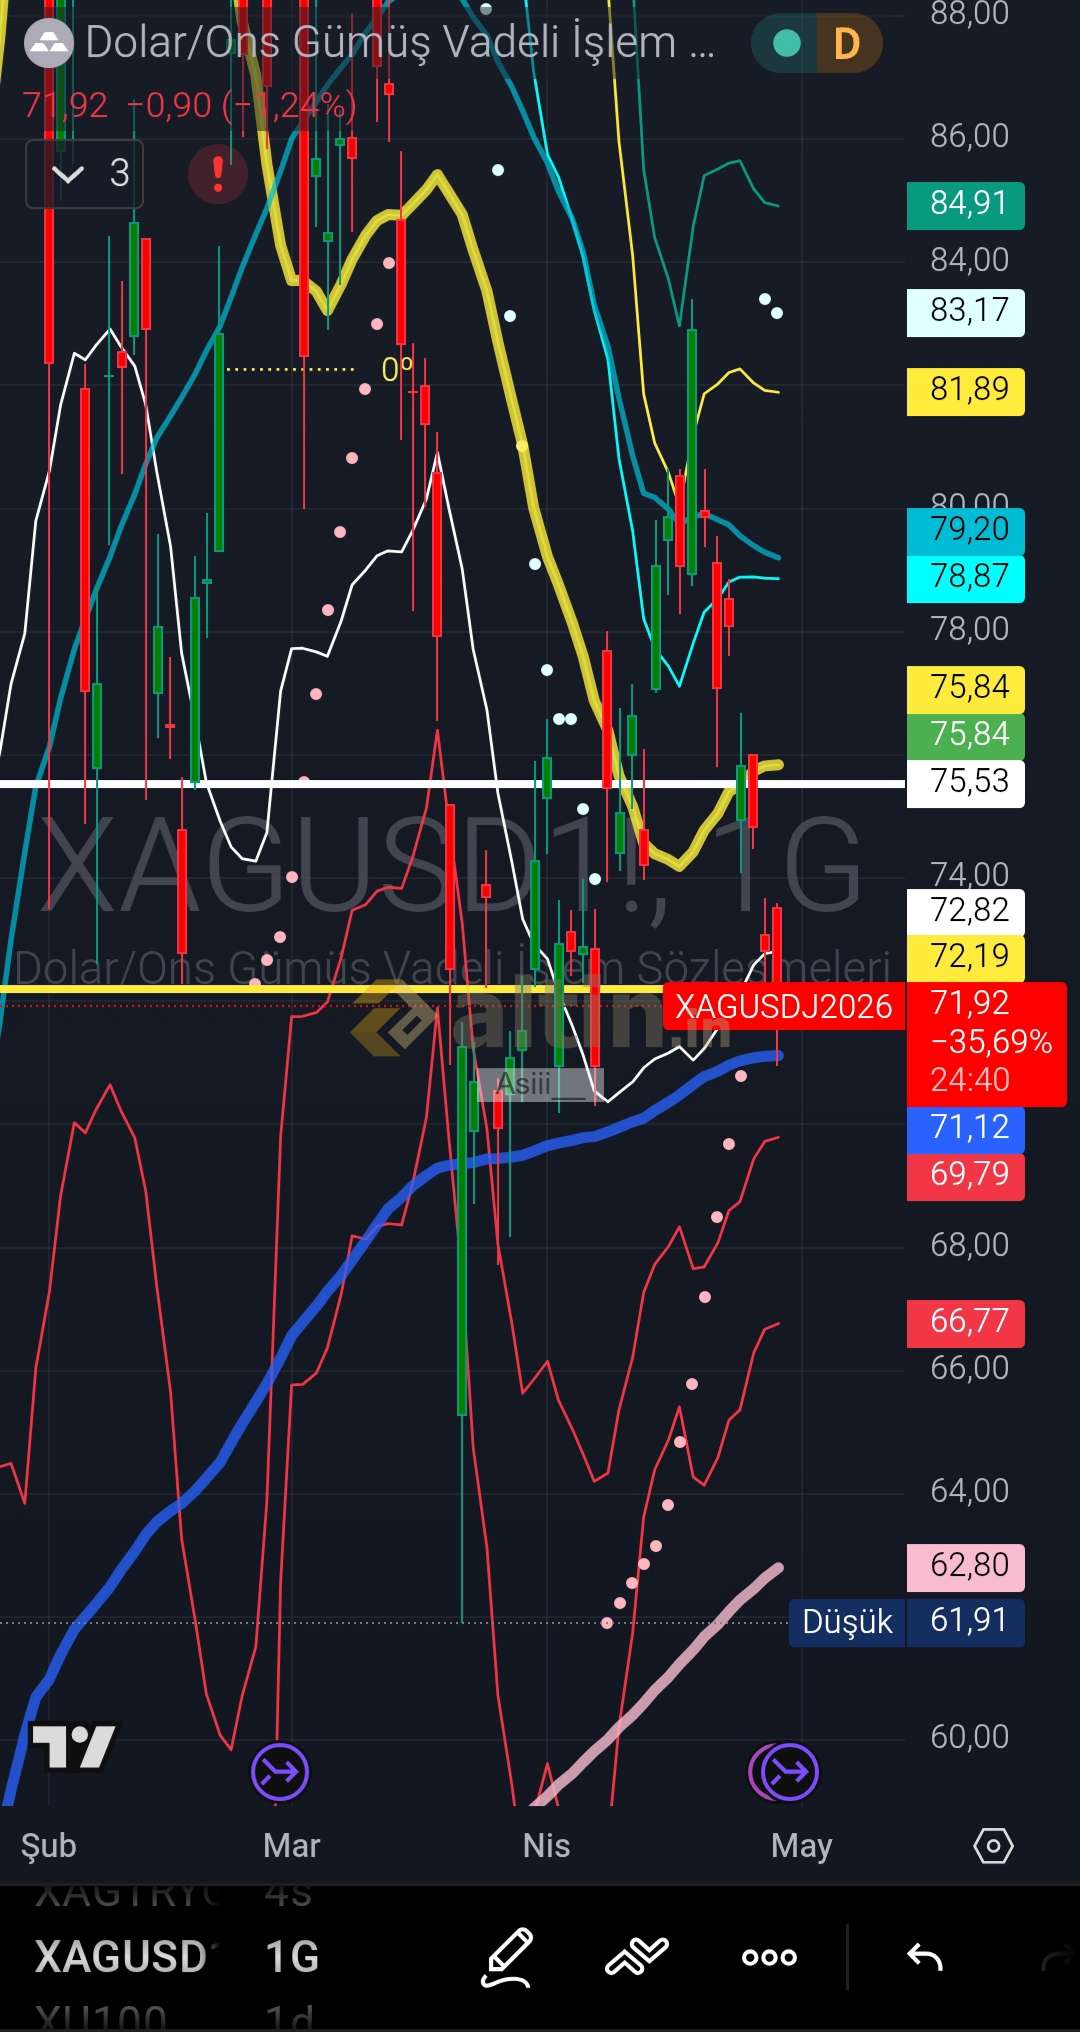The image size is (1080, 2032).
Task: Open chart settings hexagon gear icon
Action: click(x=993, y=1846)
